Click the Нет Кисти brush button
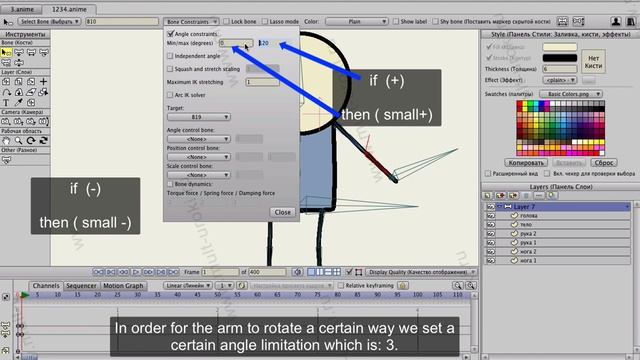The width and height of the screenshot is (640, 360). pyautogui.click(x=593, y=62)
